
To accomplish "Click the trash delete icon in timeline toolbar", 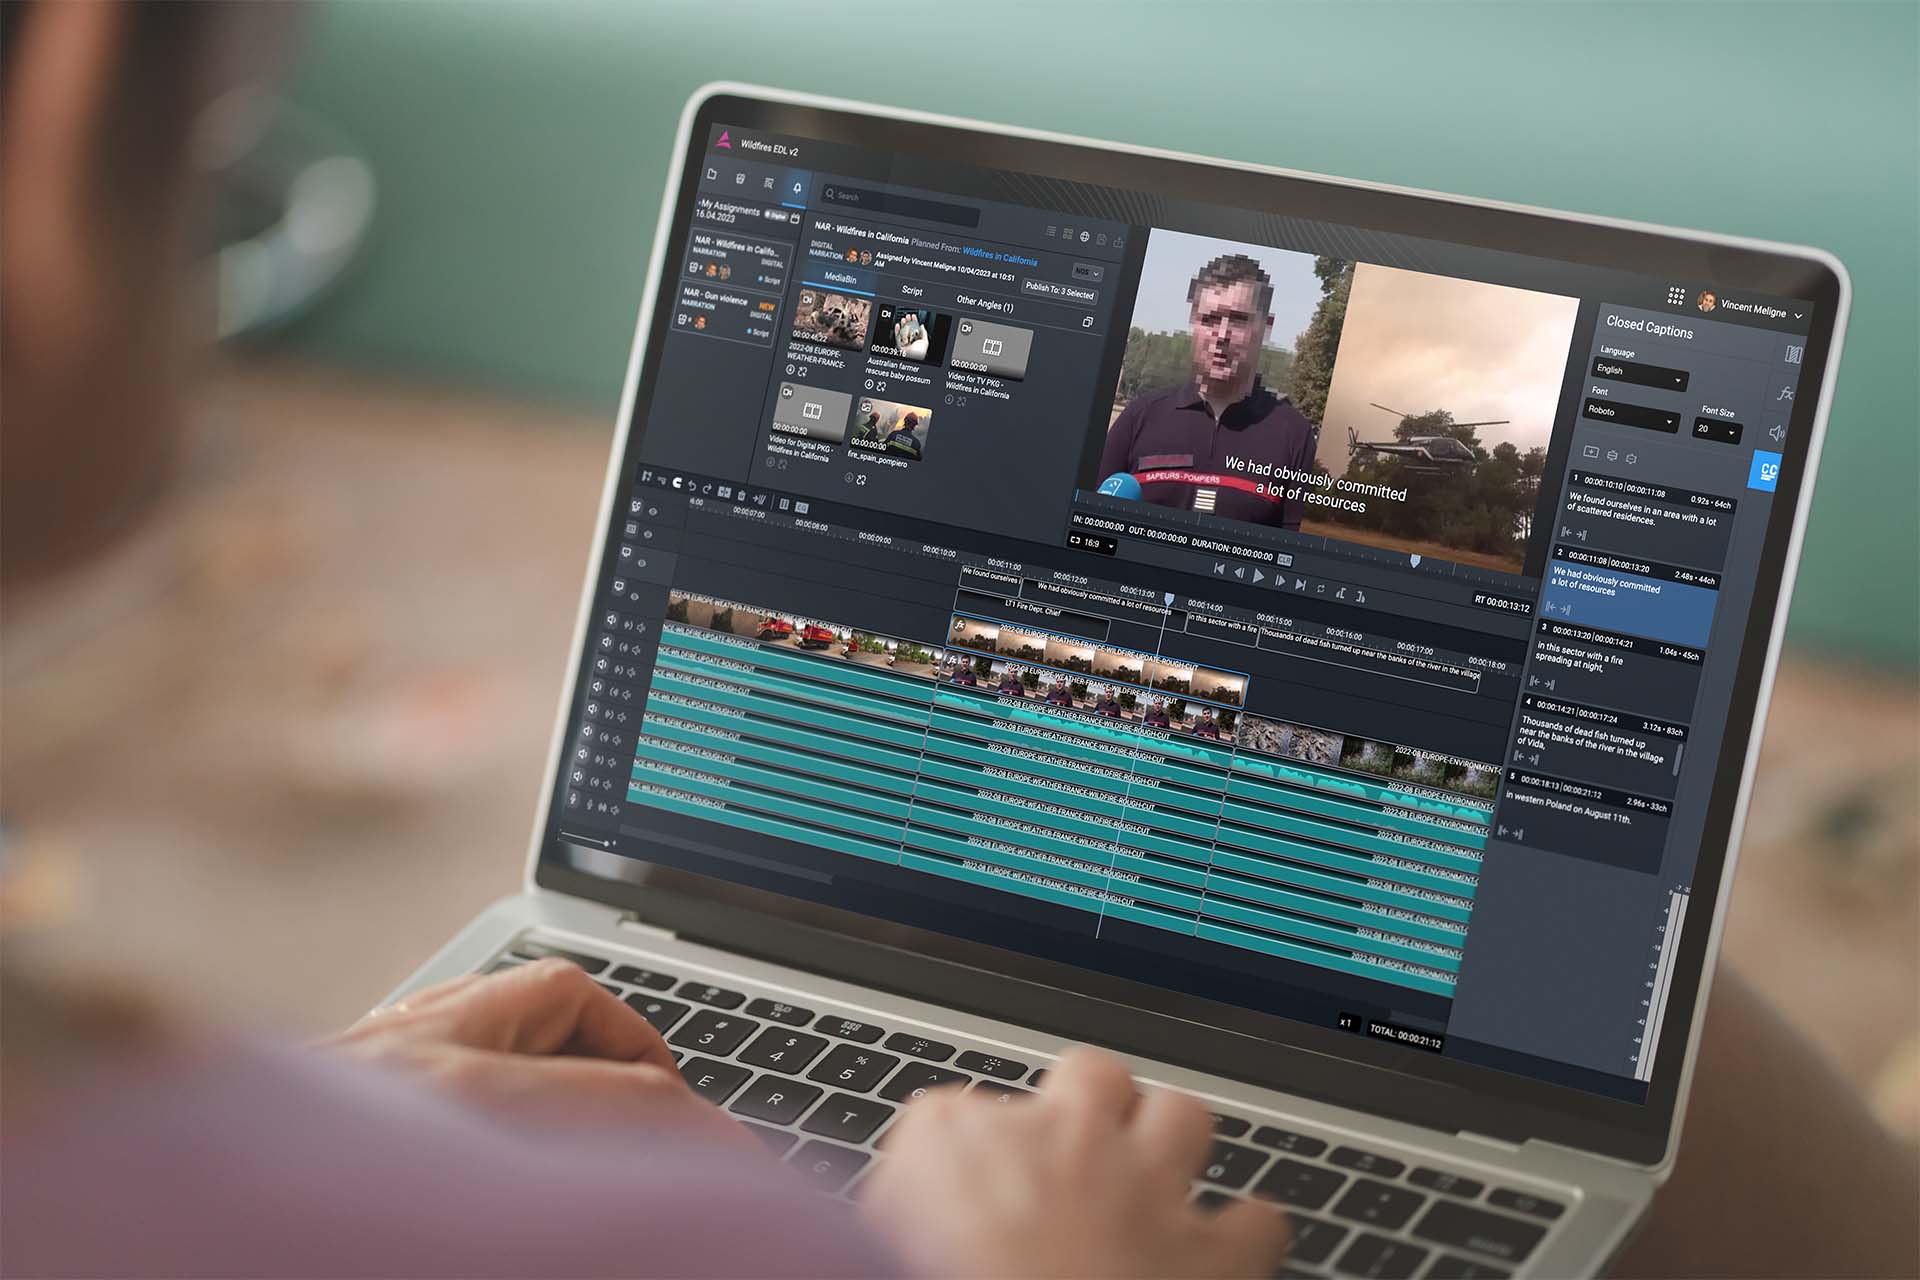I will click(x=742, y=493).
